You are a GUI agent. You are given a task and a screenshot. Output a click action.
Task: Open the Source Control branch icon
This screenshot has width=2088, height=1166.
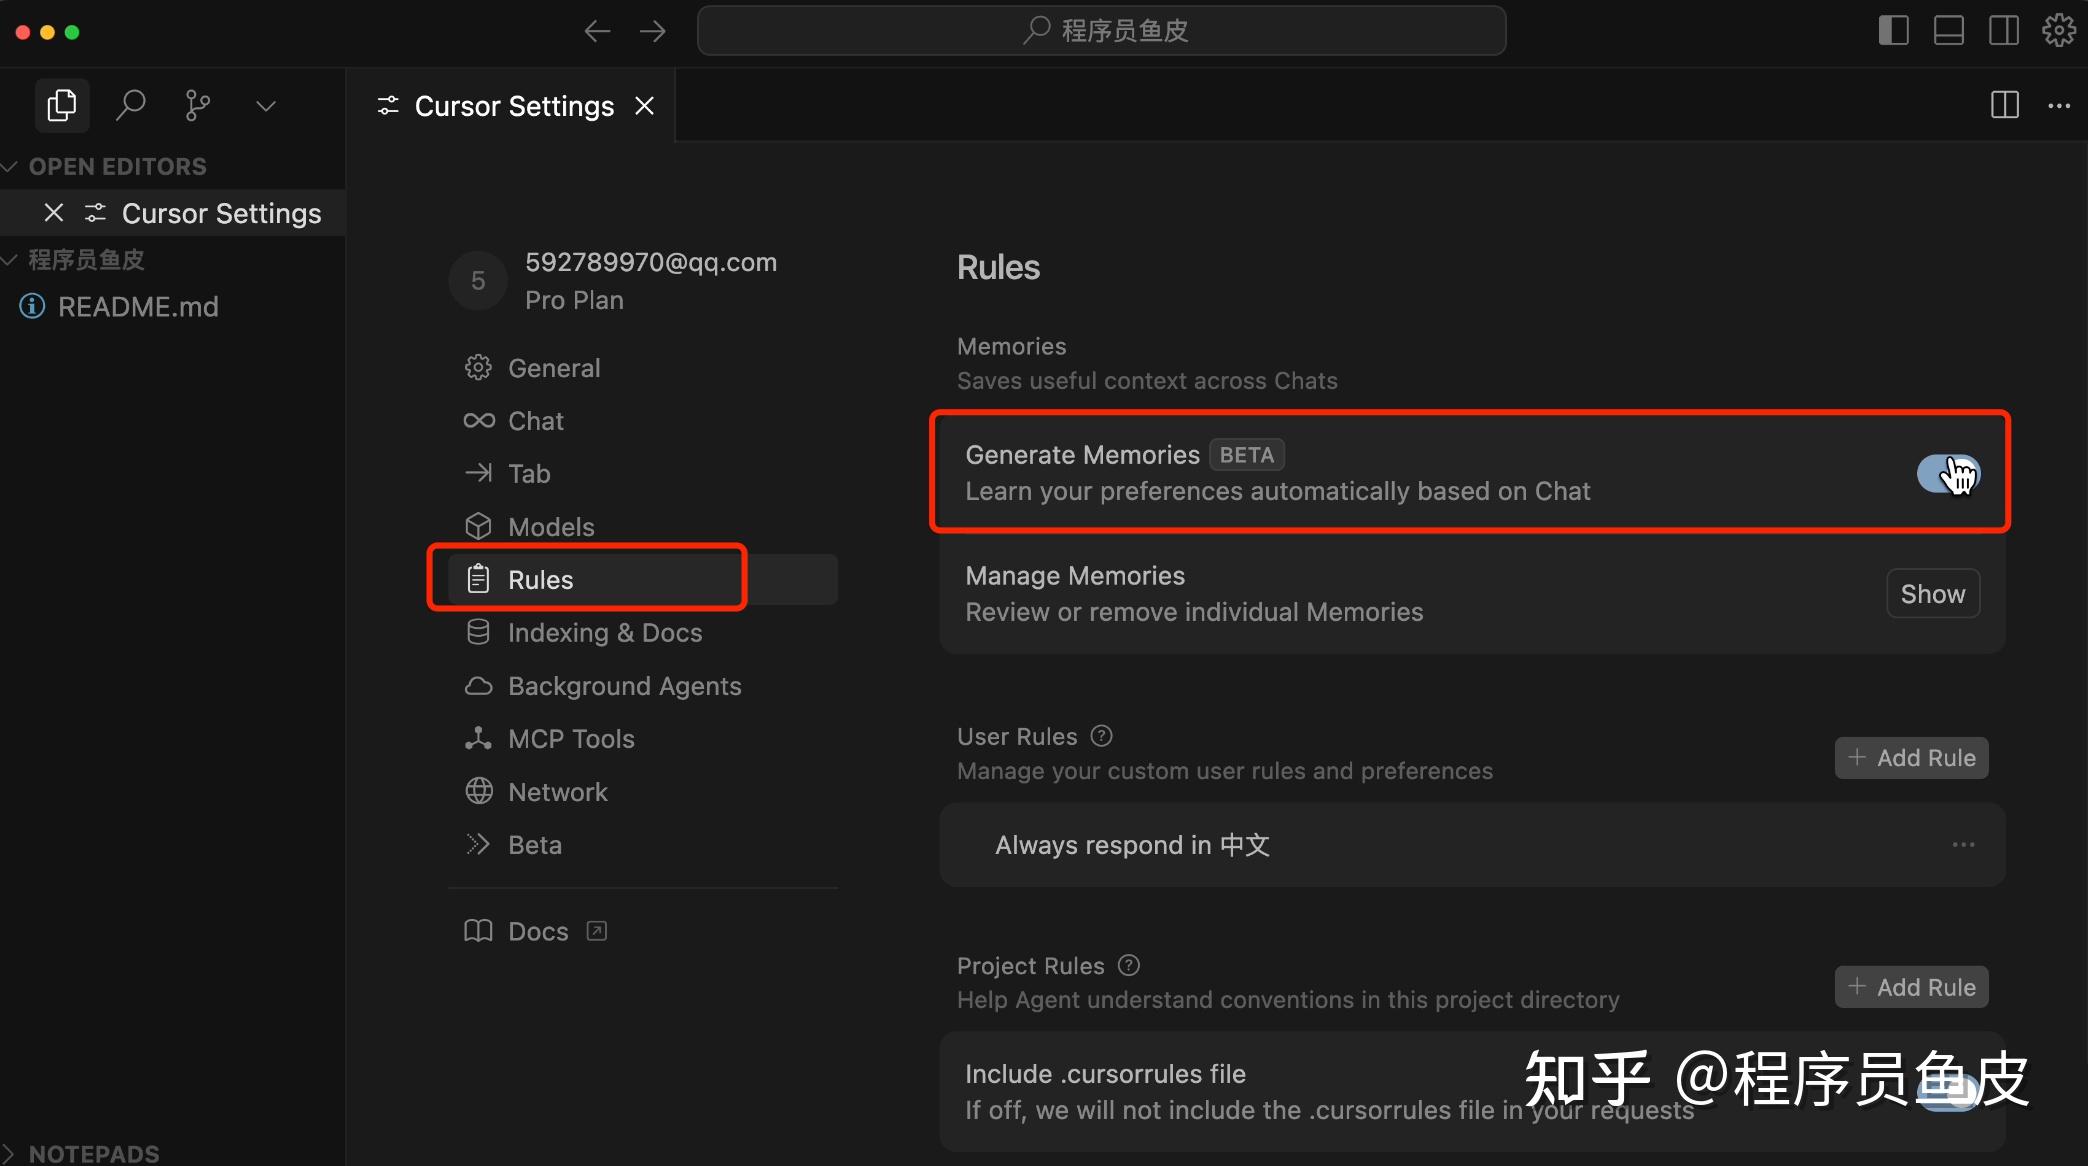pyautogui.click(x=198, y=105)
